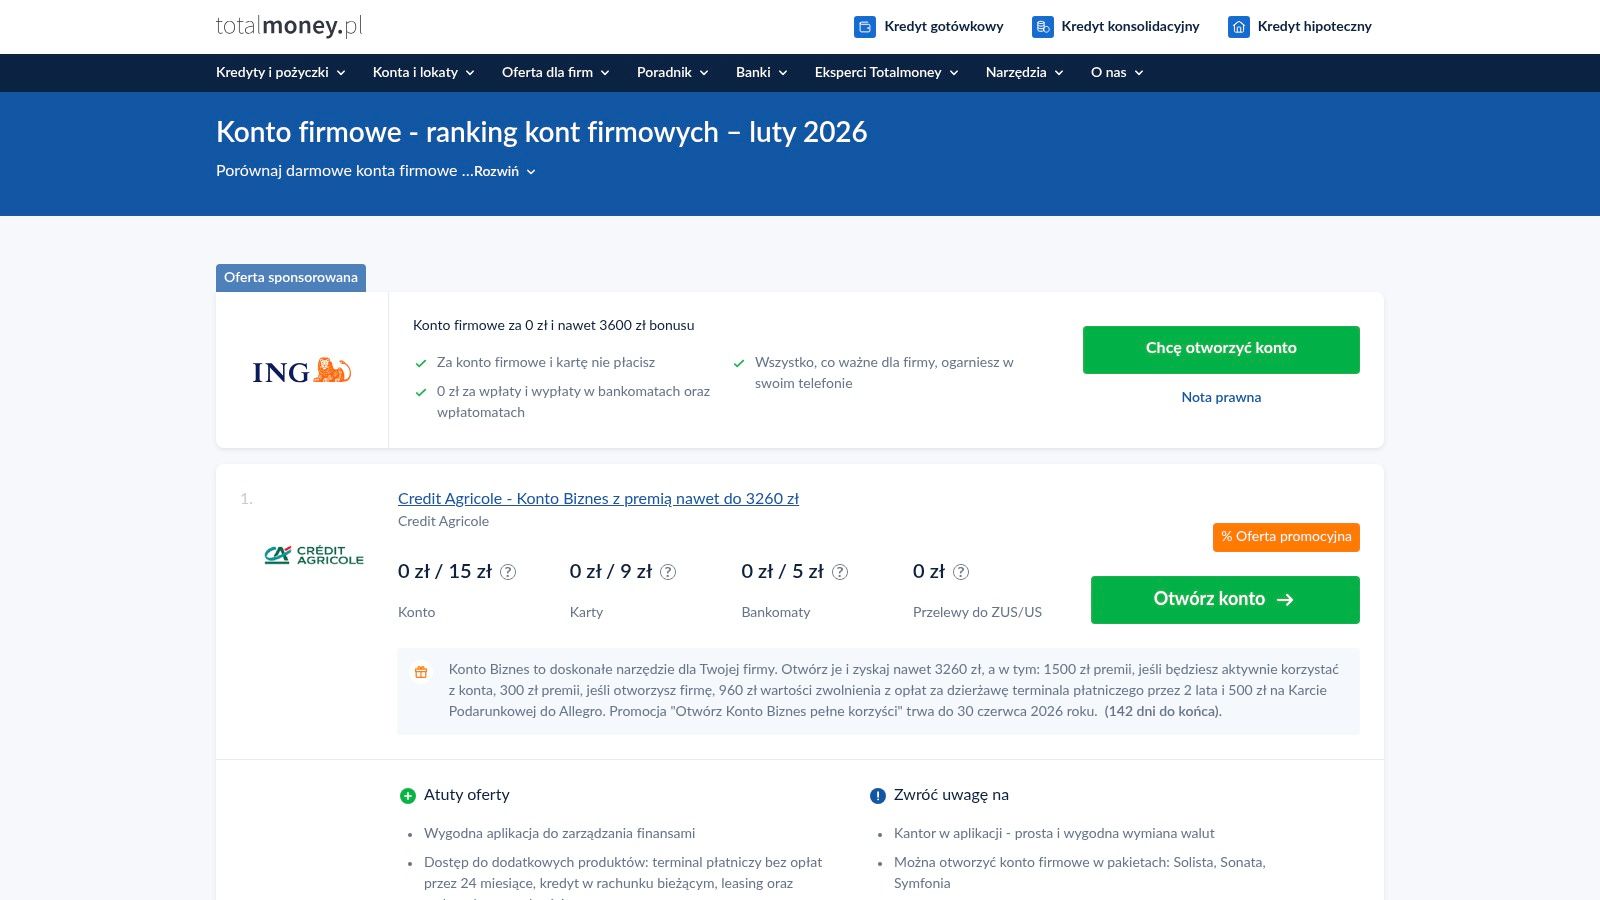Expand the Banki menu
Screen dimensions: 1600x900
point(762,72)
